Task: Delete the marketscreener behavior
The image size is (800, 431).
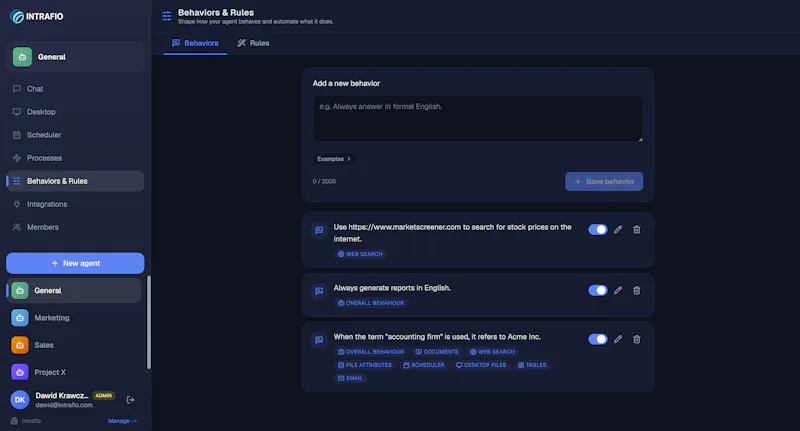Action: 637,230
